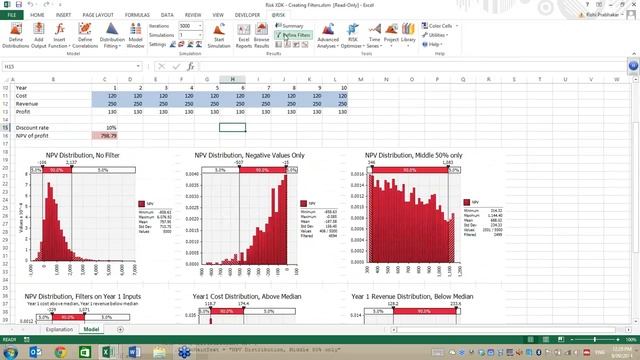Start Simulation from the ribbon
This screenshot has width=640, height=360.
tap(219, 36)
